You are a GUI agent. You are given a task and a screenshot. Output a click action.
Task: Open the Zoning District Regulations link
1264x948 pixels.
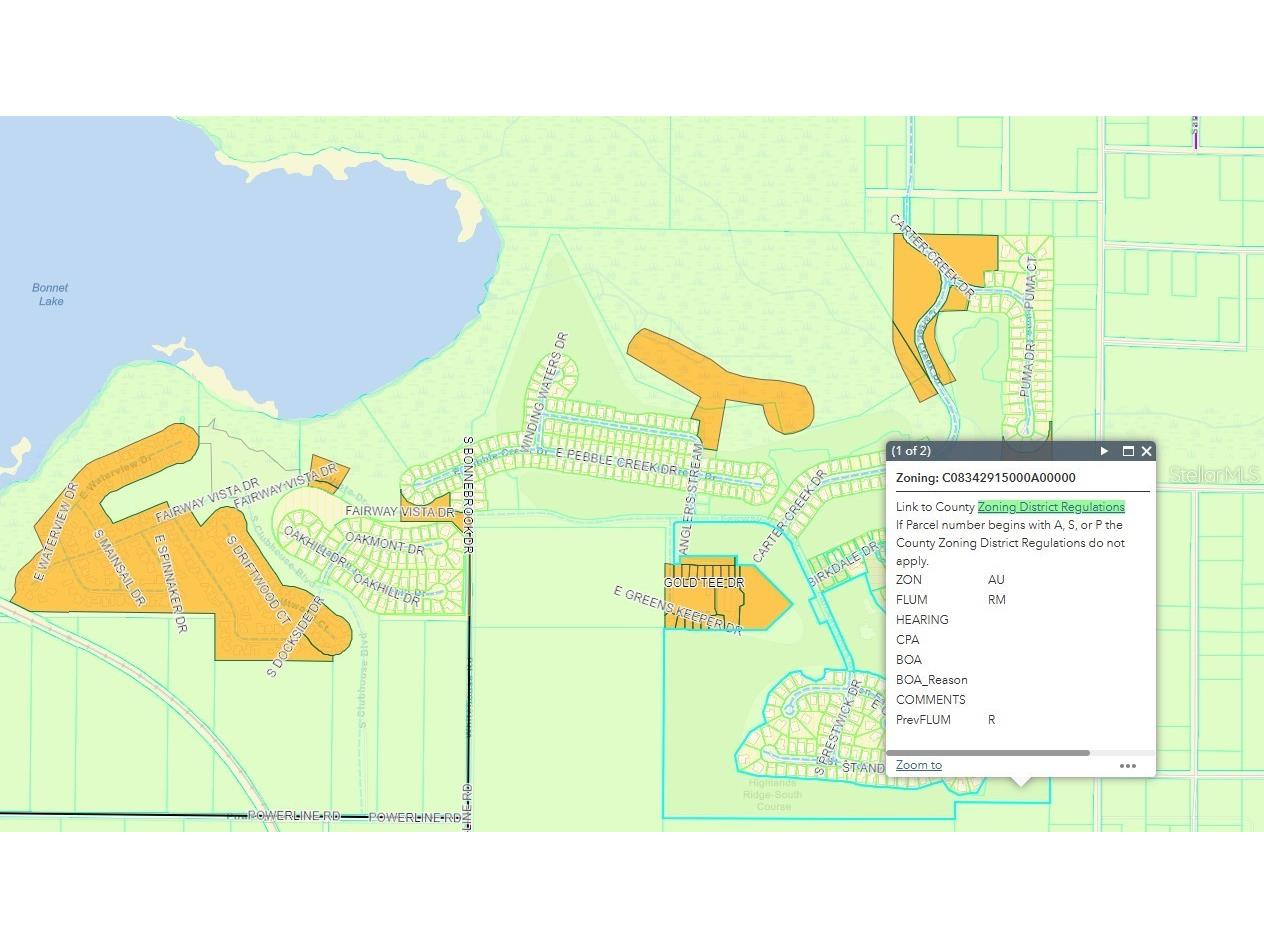(1050, 506)
